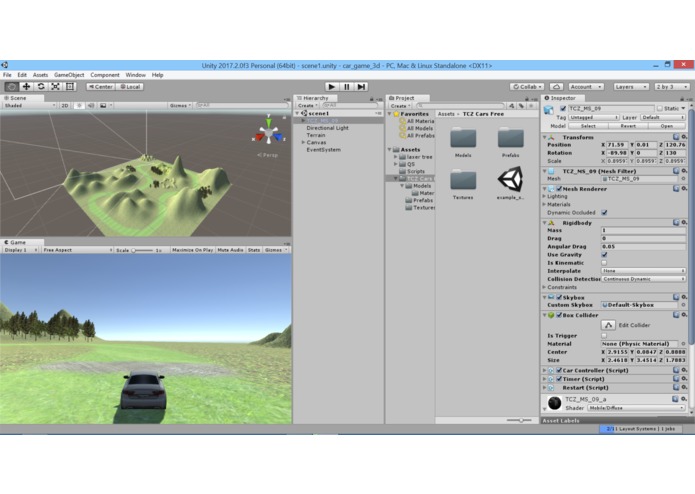Click the Custom Skybox object picker circle
695x494 pixels.
point(683,305)
